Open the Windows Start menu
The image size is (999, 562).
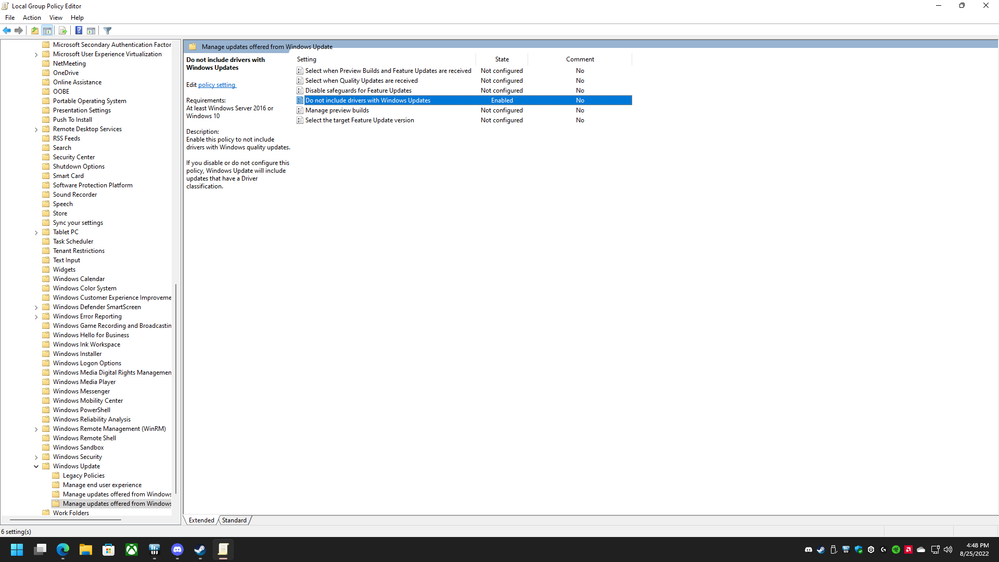point(17,550)
